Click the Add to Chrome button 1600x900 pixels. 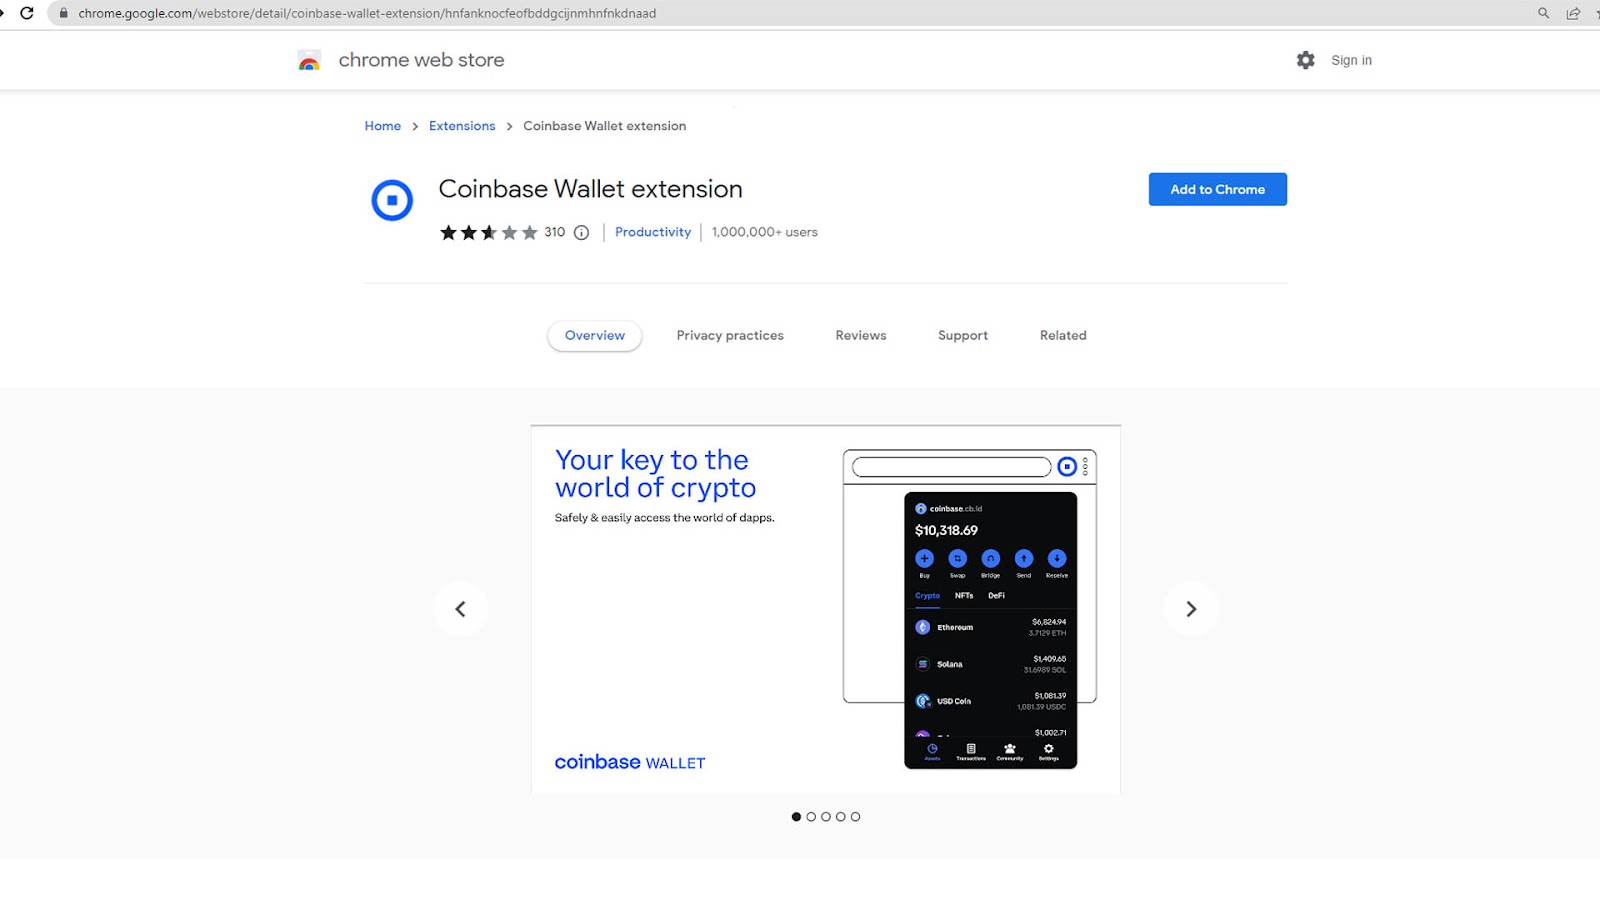pos(1218,189)
